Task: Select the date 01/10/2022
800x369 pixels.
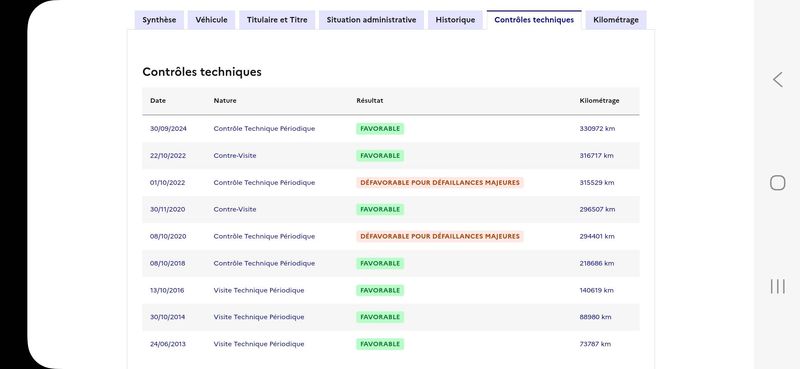Action: pyautogui.click(x=167, y=183)
